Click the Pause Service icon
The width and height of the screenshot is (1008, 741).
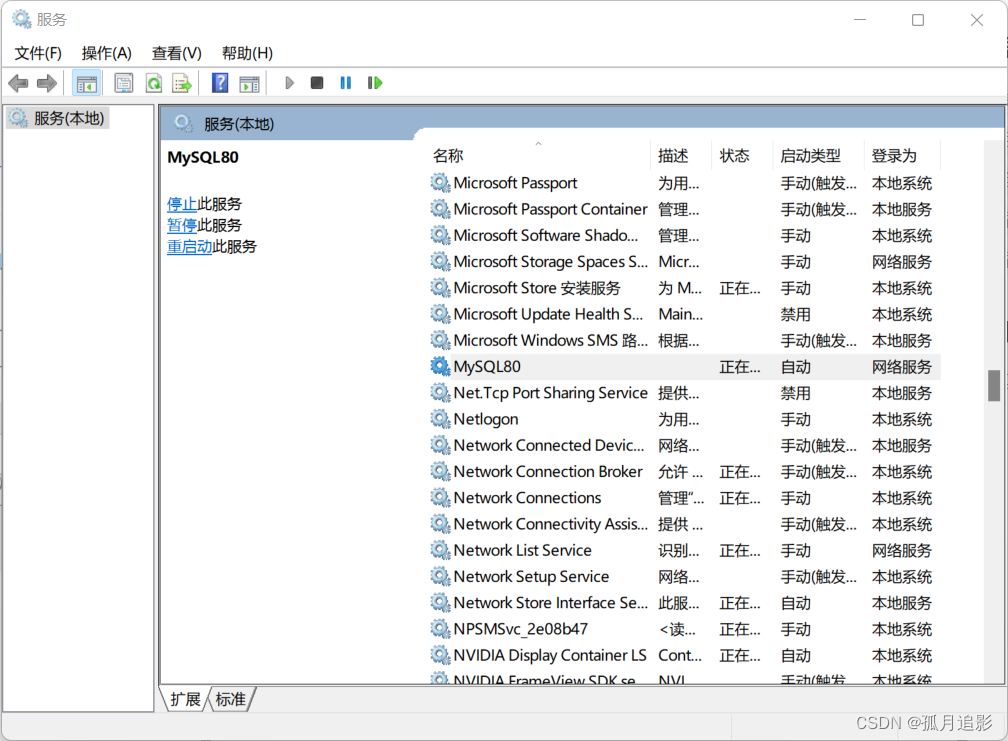(346, 83)
